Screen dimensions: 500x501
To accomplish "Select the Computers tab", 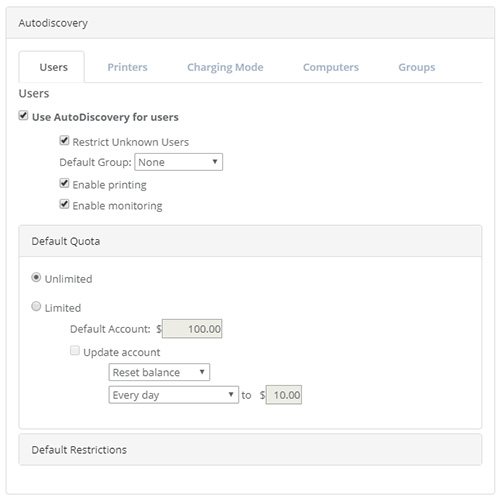I will 331,67.
